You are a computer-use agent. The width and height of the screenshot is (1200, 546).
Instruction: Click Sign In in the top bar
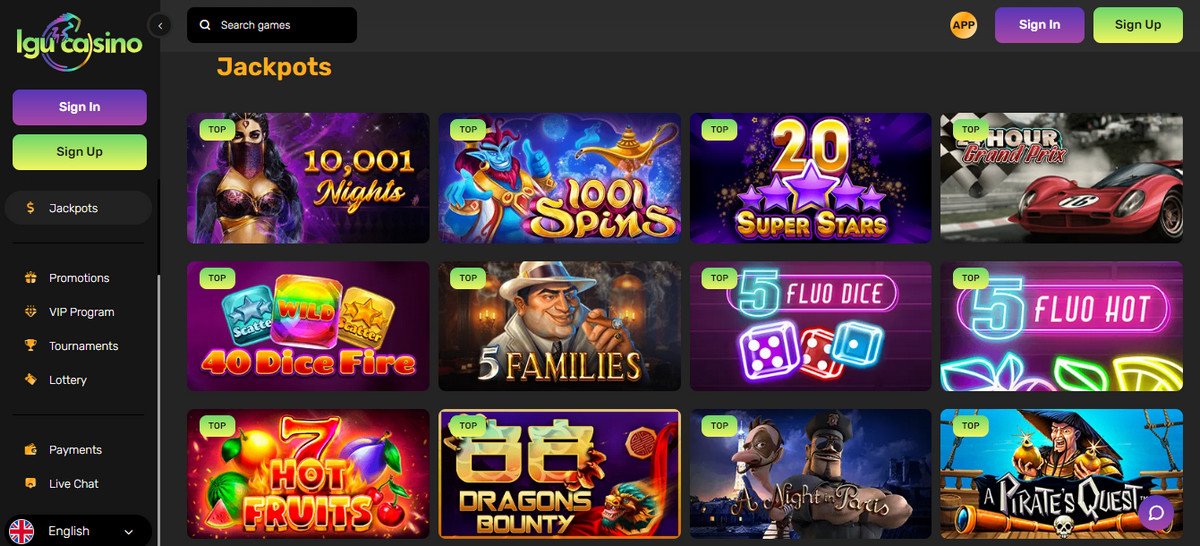[x=1039, y=25]
